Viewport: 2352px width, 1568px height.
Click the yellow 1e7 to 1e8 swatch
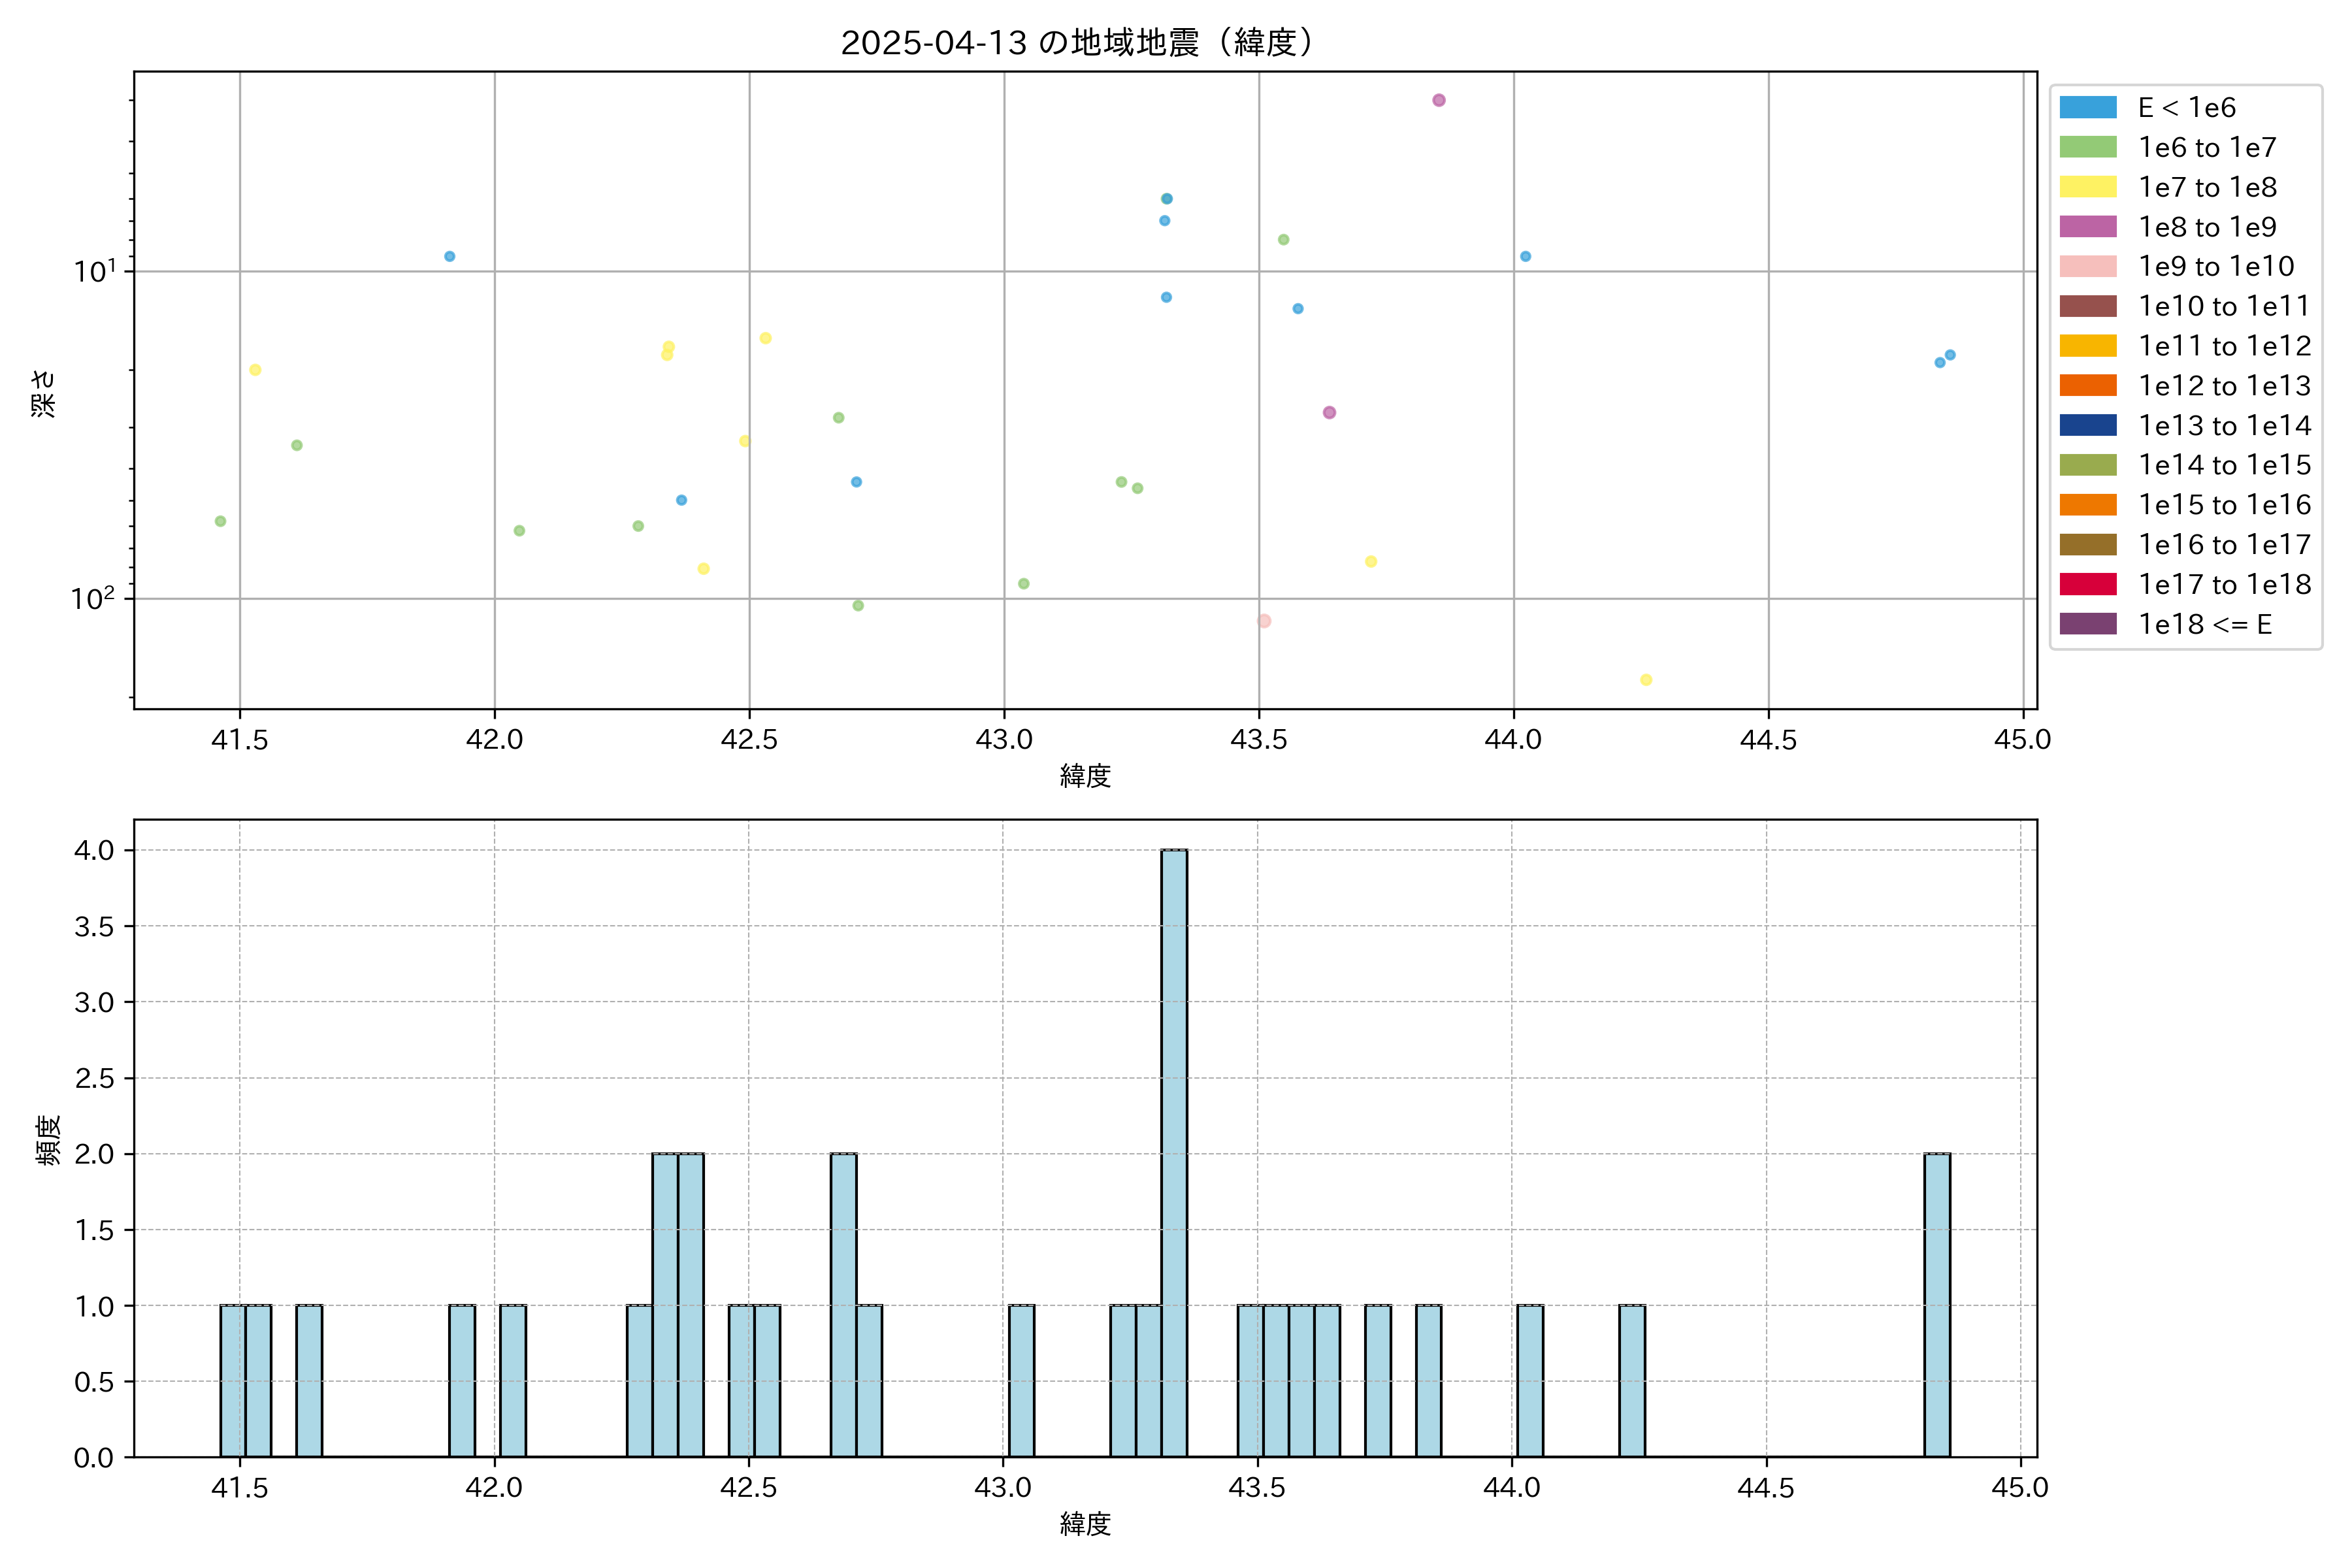pos(2087,187)
